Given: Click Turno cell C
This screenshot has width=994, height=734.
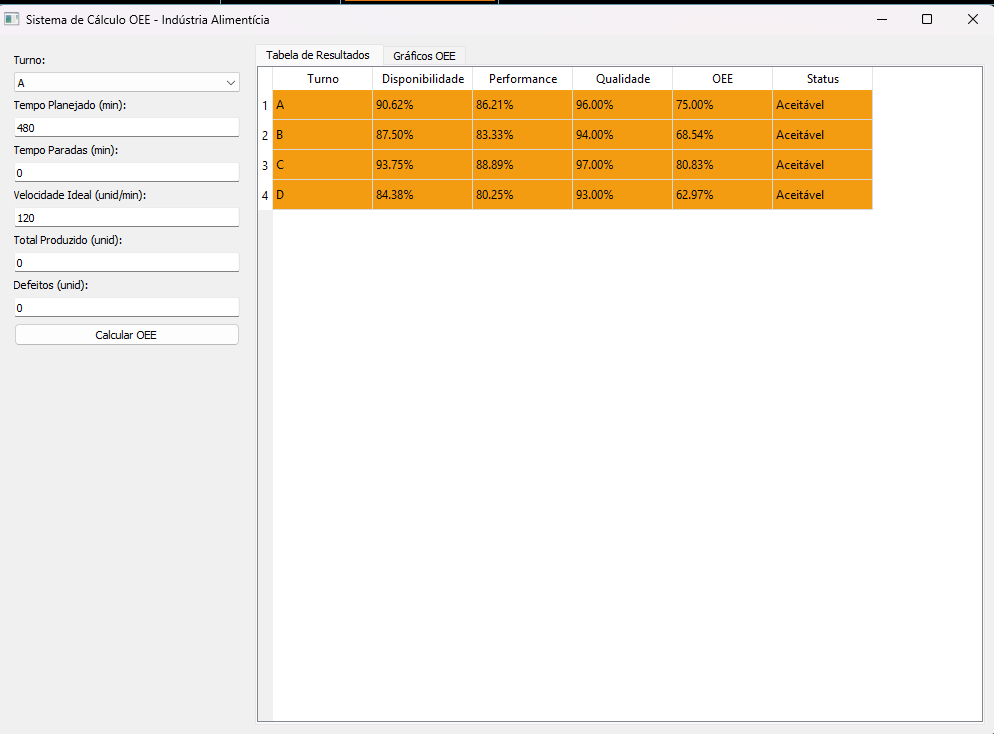Looking at the screenshot, I should (x=323, y=165).
